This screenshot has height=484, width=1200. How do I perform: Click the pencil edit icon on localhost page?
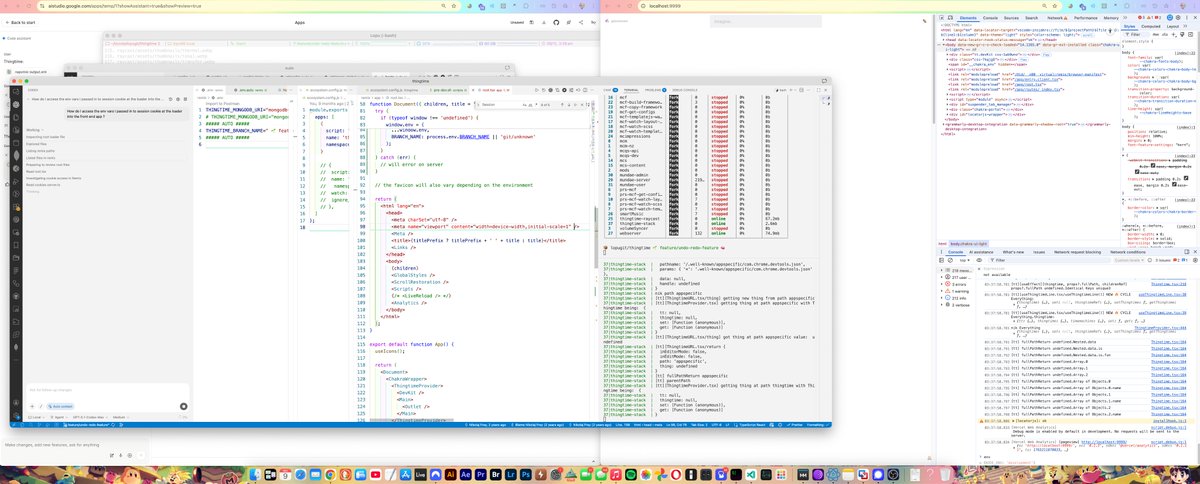922,21
